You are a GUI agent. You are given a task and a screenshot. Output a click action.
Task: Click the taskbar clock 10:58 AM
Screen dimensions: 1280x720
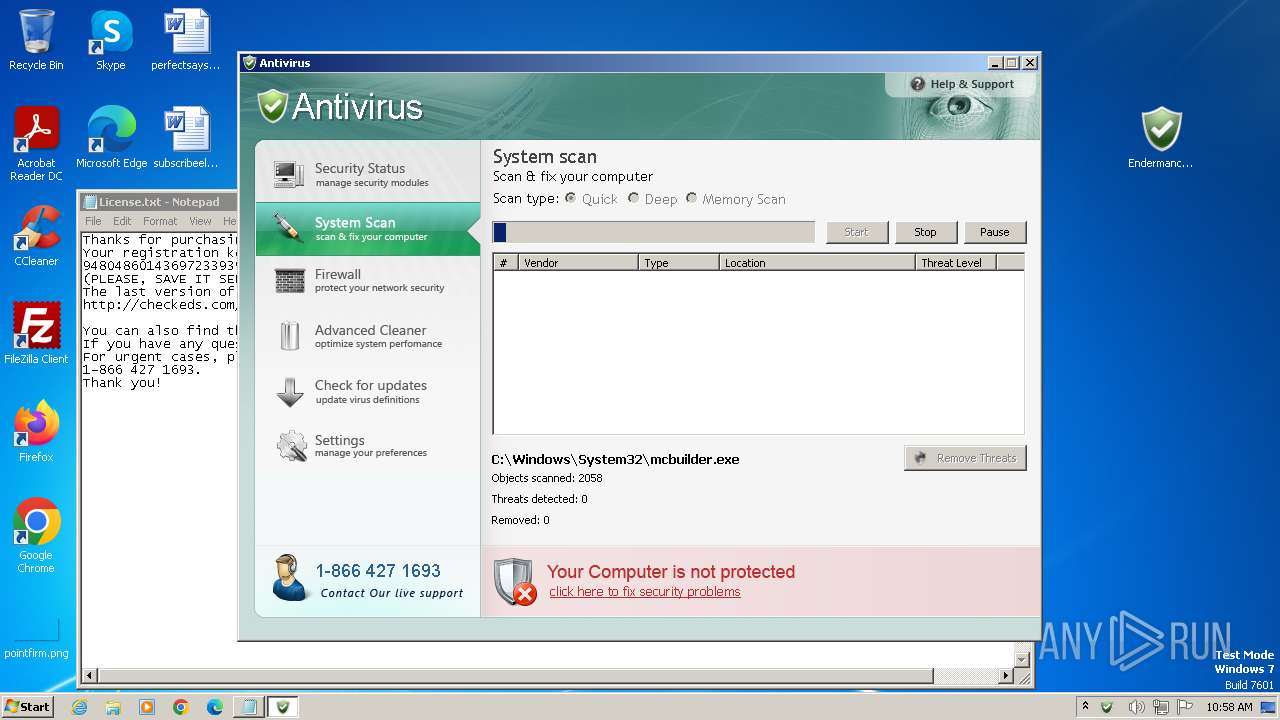[1229, 707]
